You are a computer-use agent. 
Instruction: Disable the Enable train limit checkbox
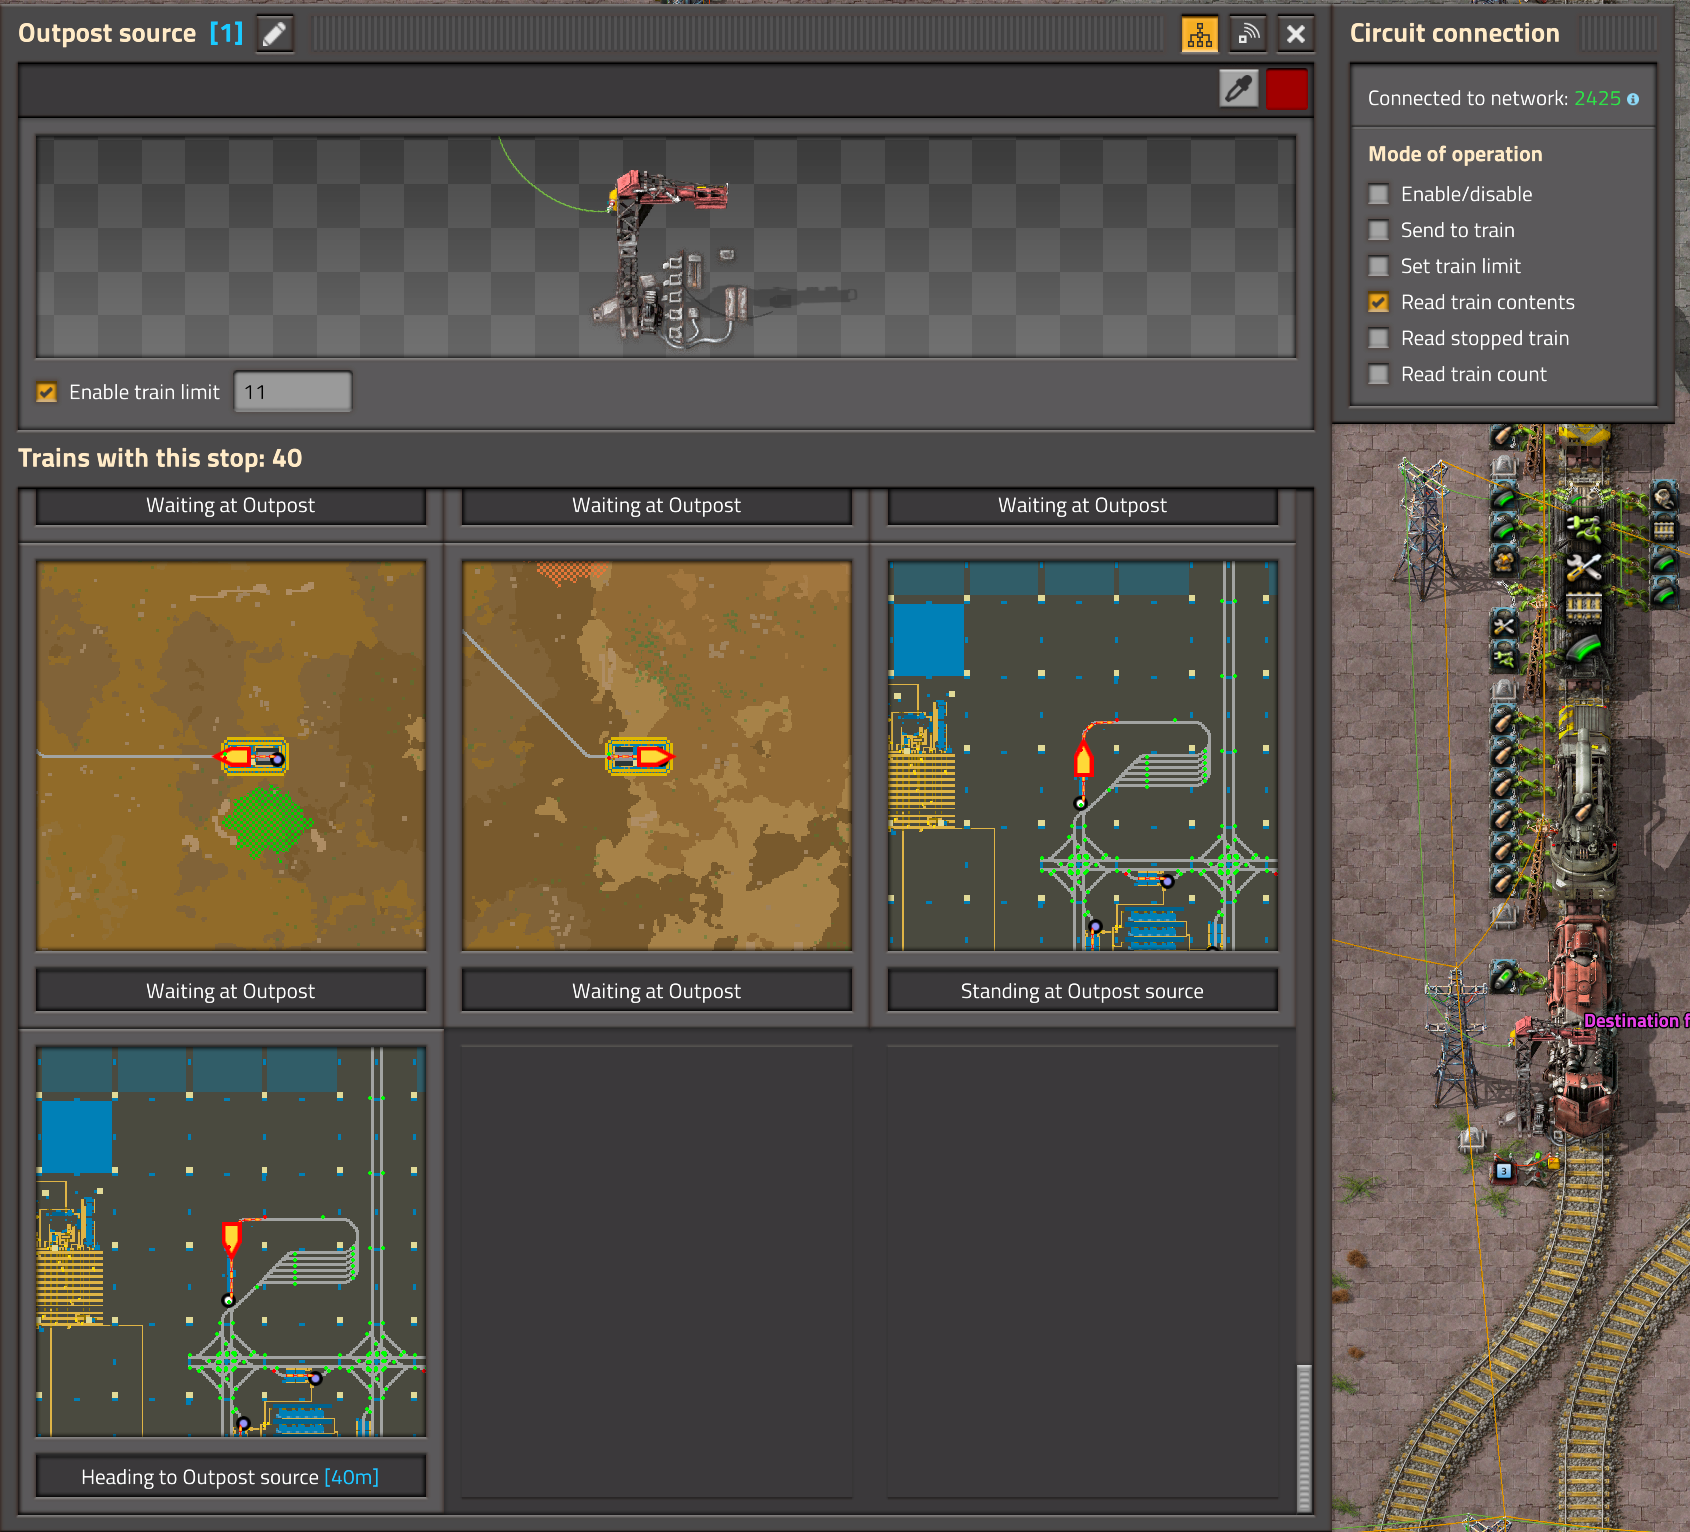47,392
